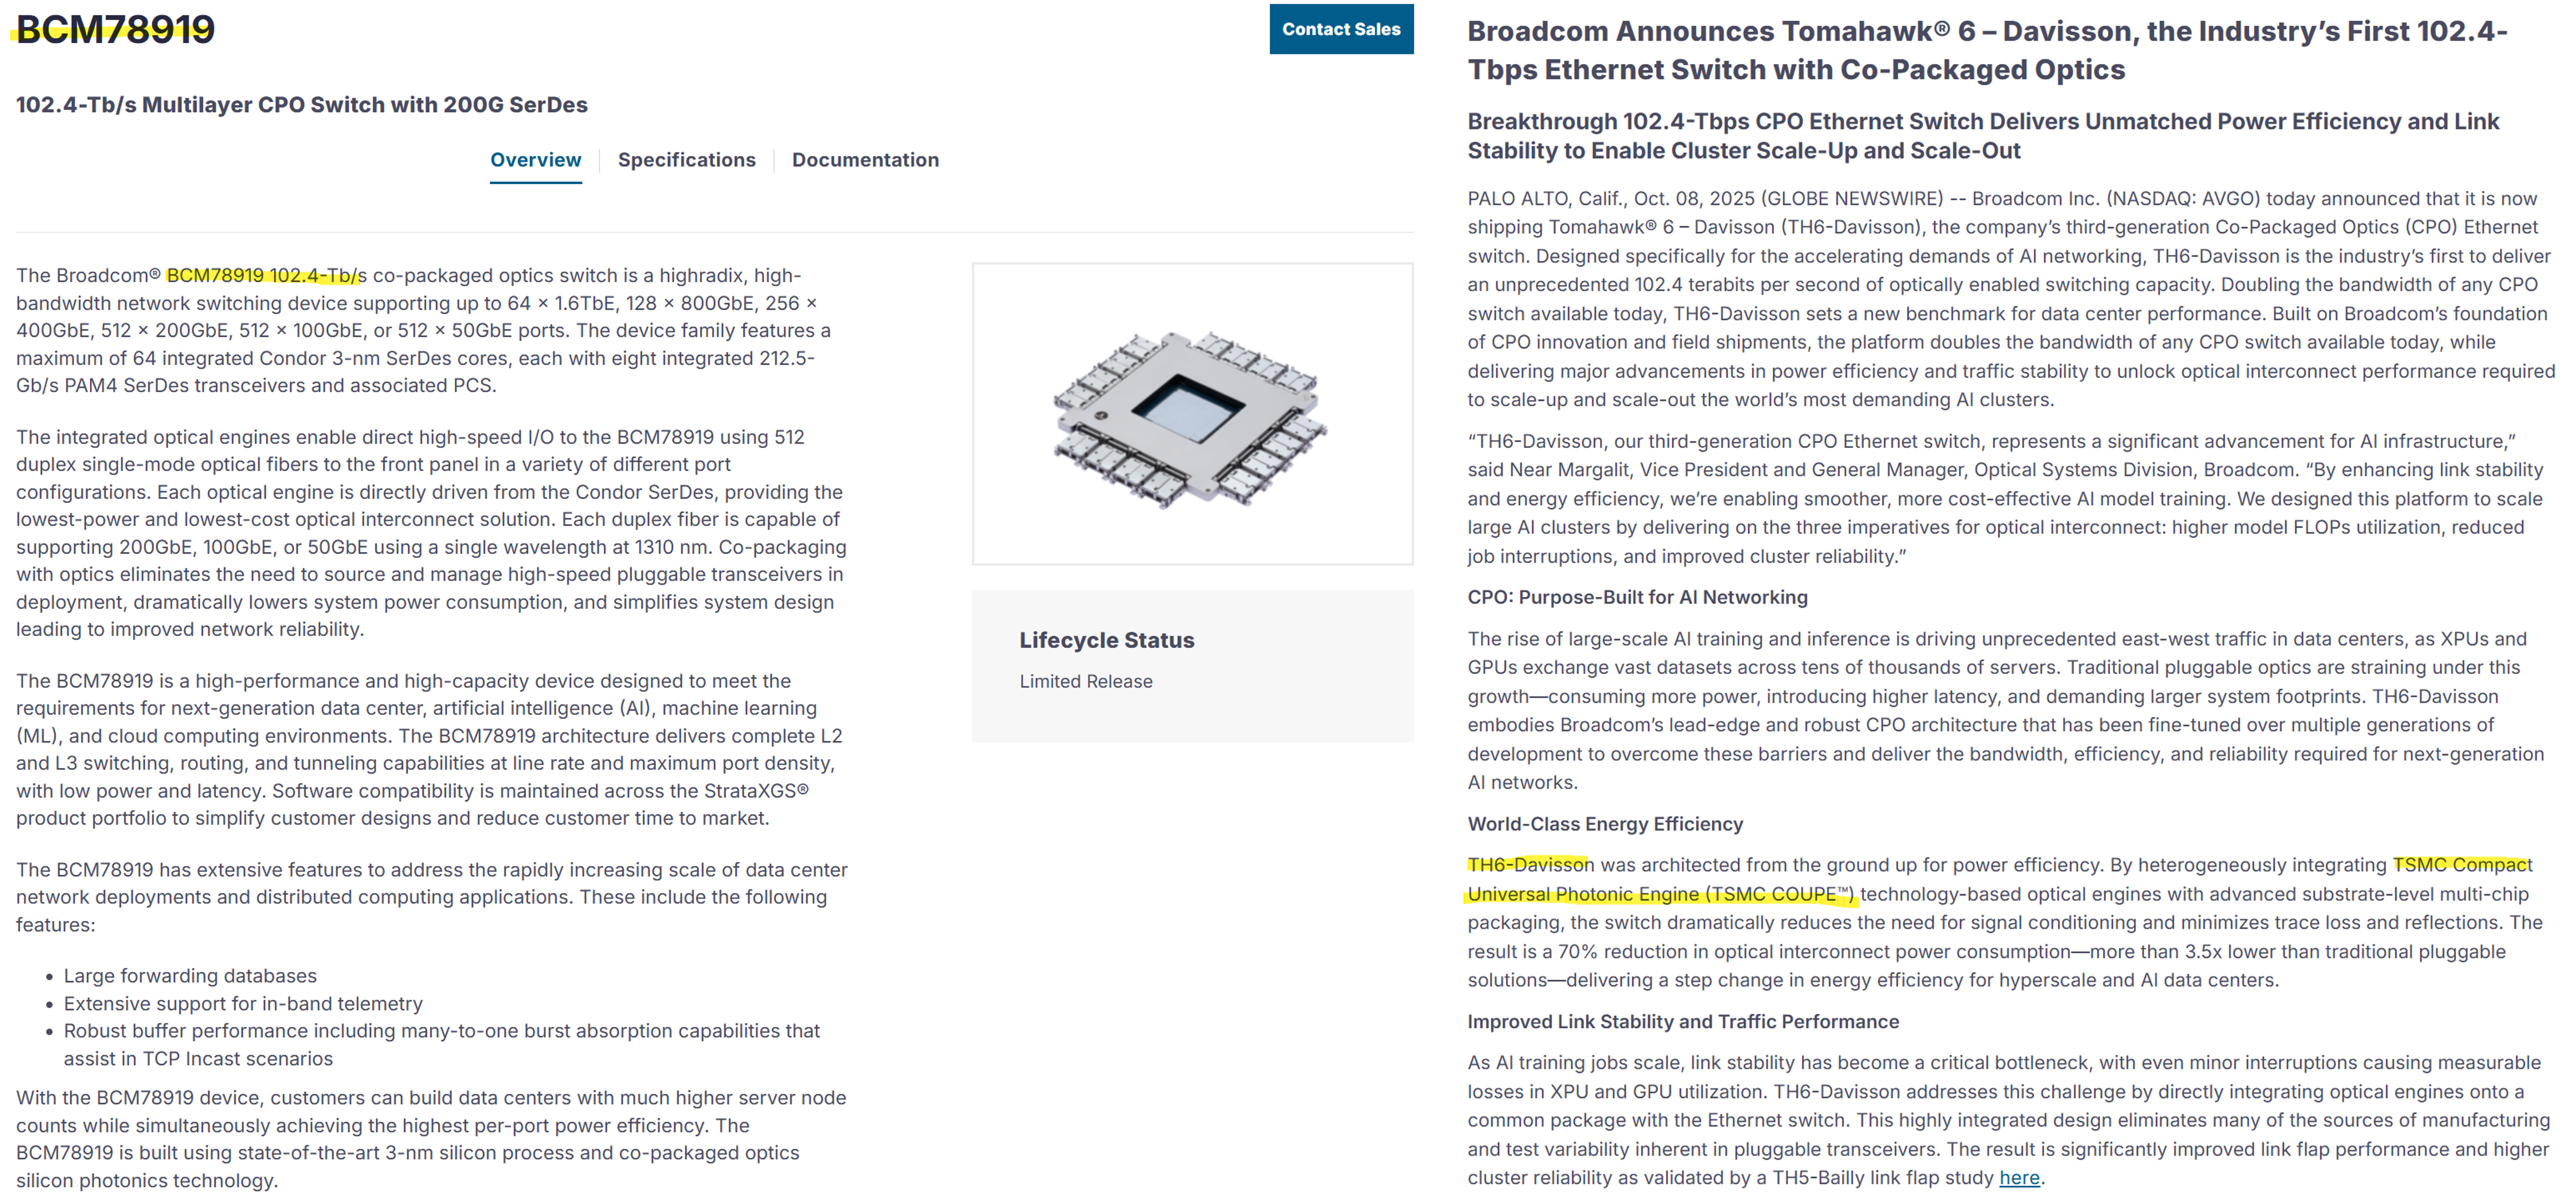Viewport: 2576px width, 1200px height.
Task: Click 'Extensive support for in-band telemetry' bullet
Action: 243,1003
